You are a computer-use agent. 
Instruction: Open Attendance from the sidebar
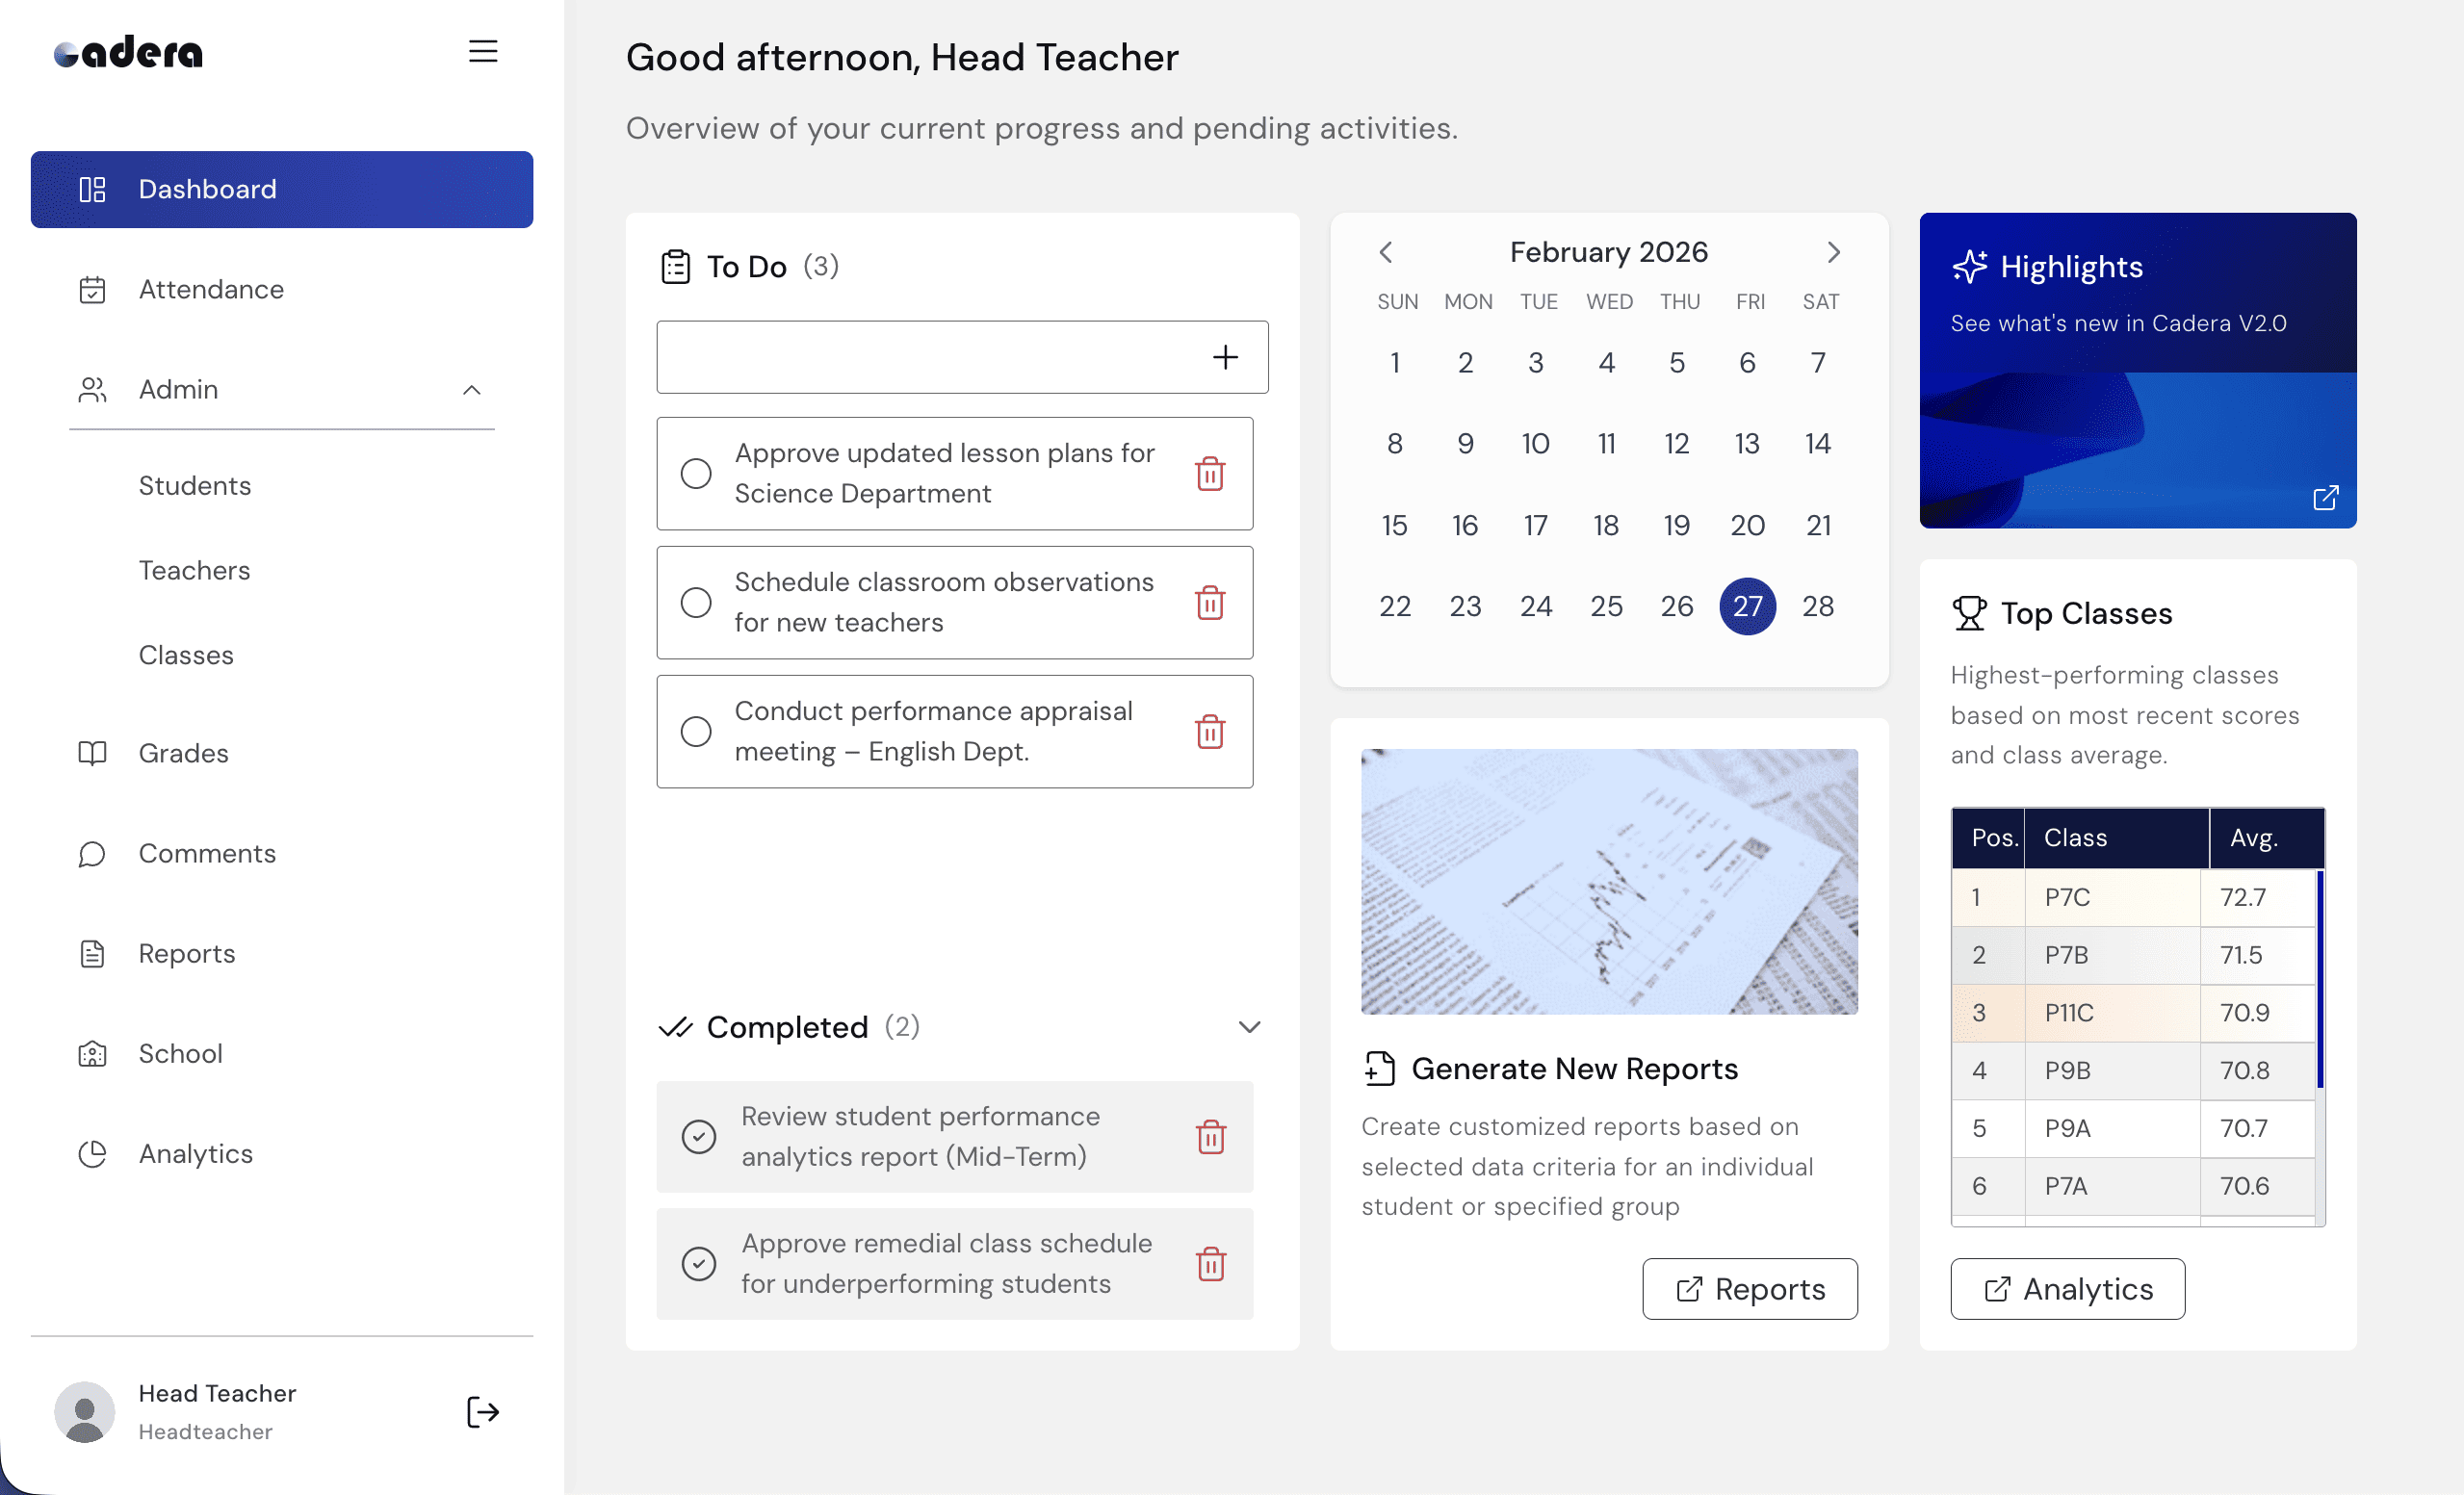pos(211,290)
